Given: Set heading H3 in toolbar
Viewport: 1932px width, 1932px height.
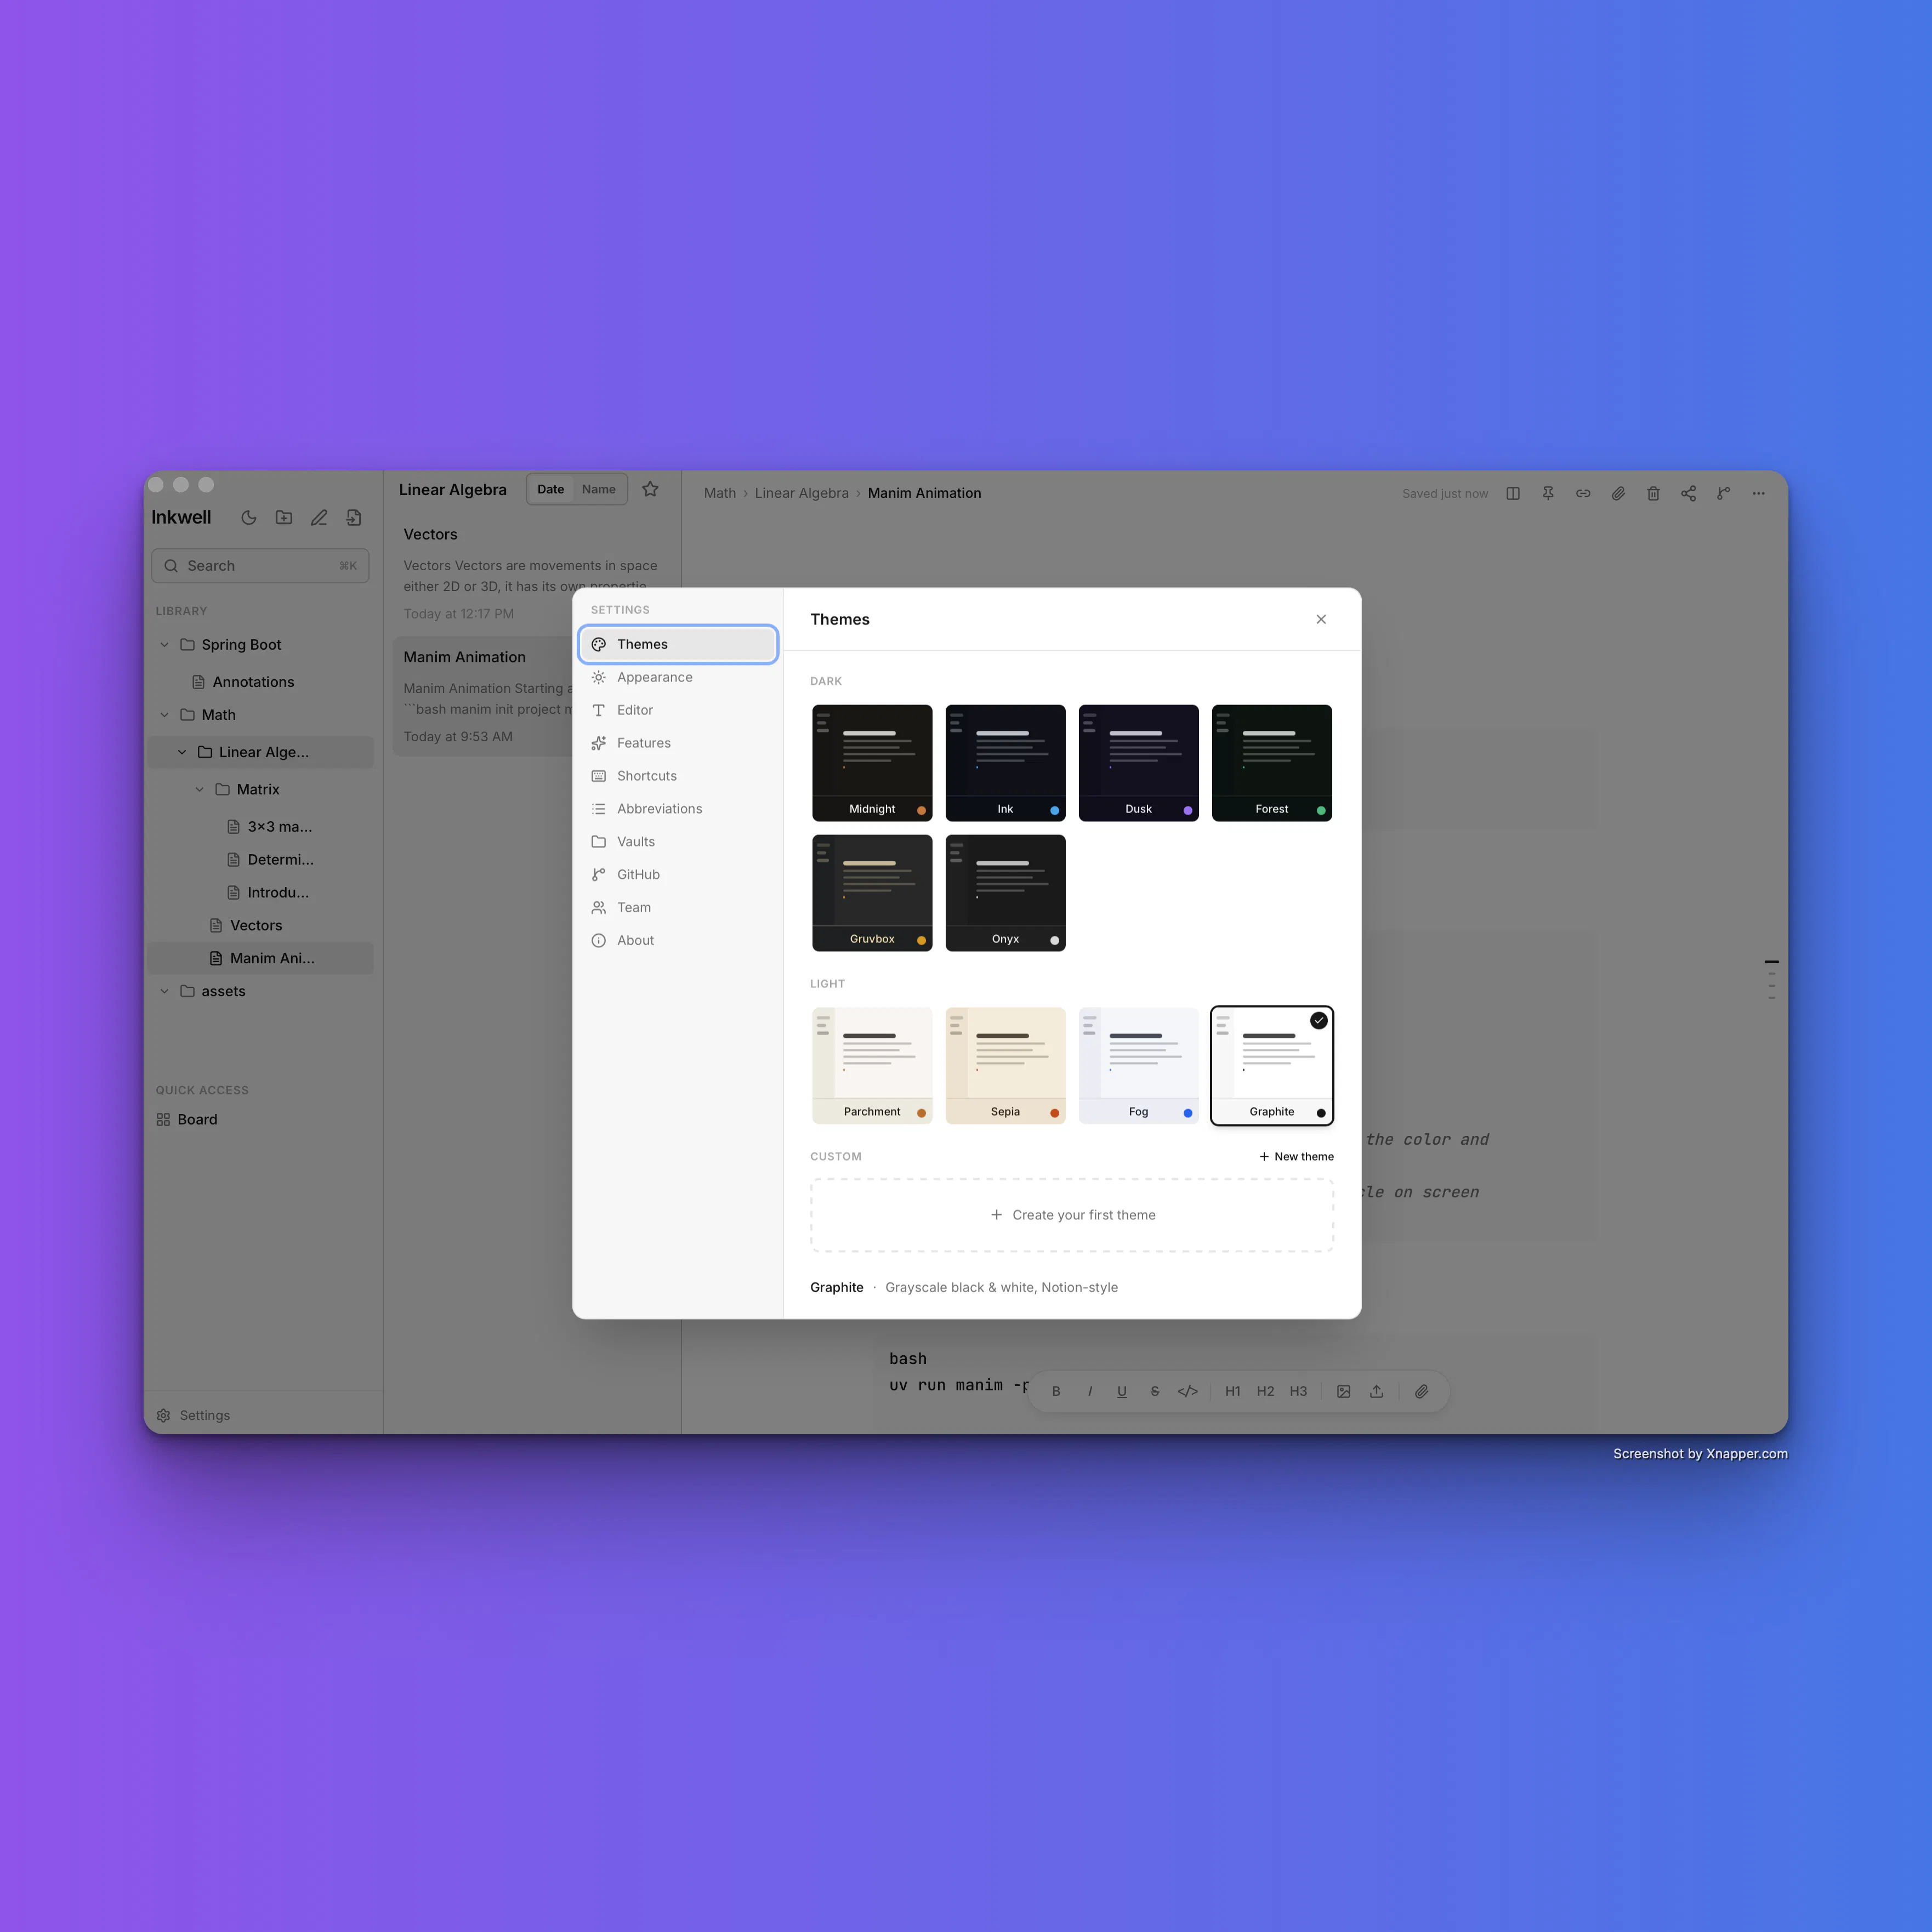Looking at the screenshot, I should [x=1298, y=1391].
